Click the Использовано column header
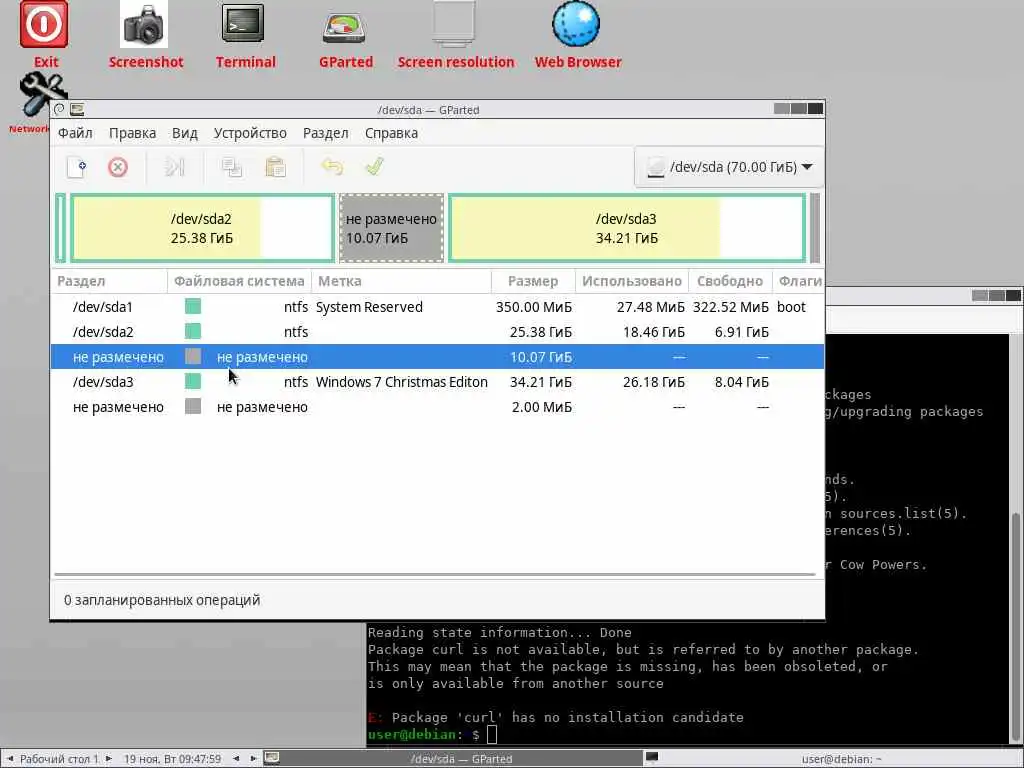The height and width of the screenshot is (768, 1024). (x=632, y=281)
